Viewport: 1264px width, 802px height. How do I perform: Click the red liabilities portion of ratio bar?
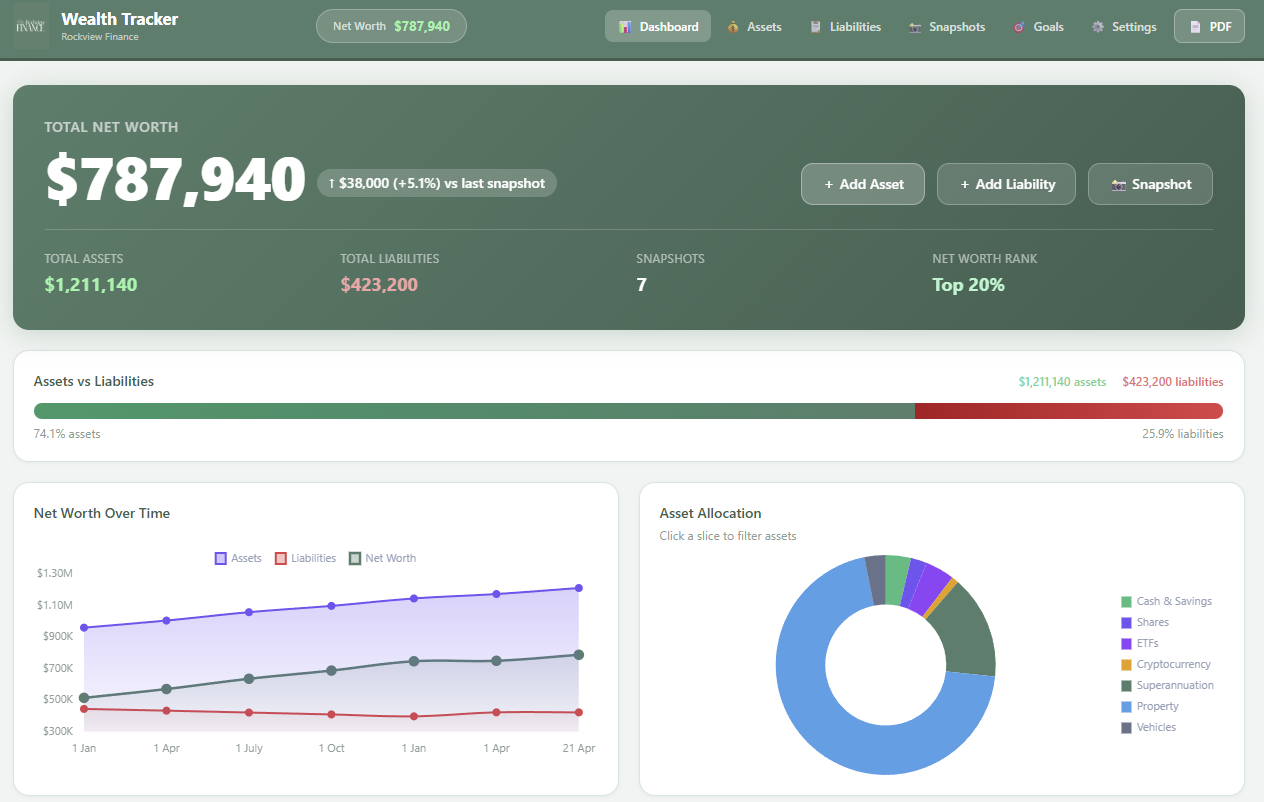coord(1069,411)
